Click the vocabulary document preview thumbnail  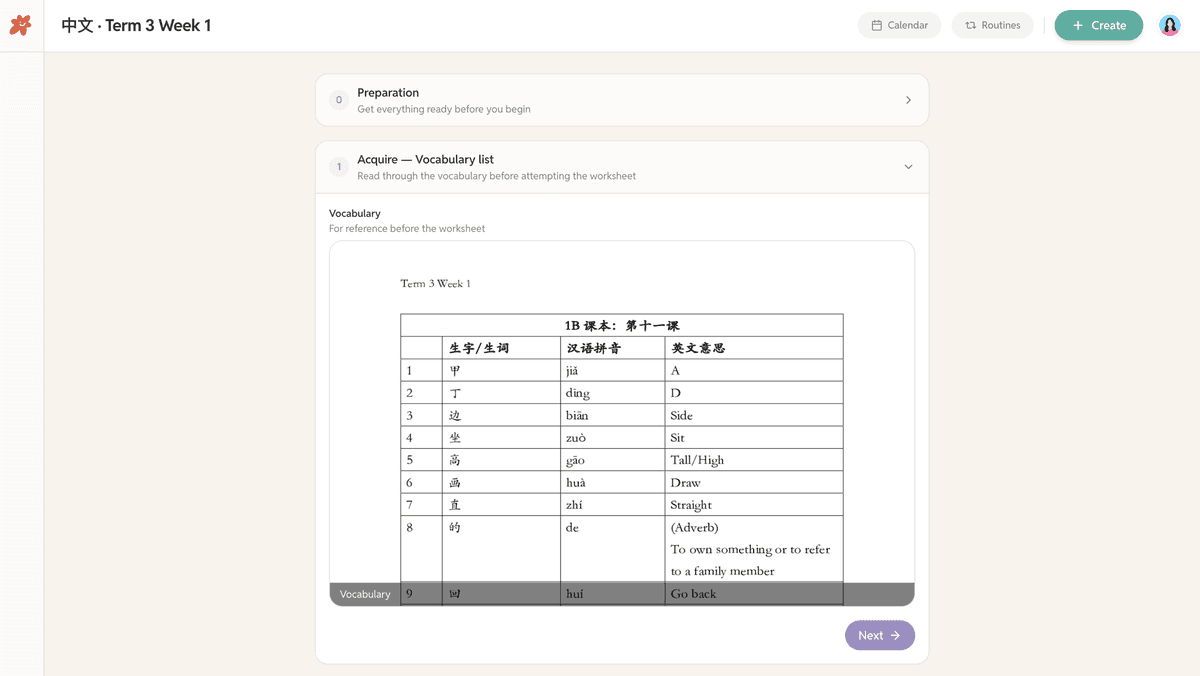622,423
